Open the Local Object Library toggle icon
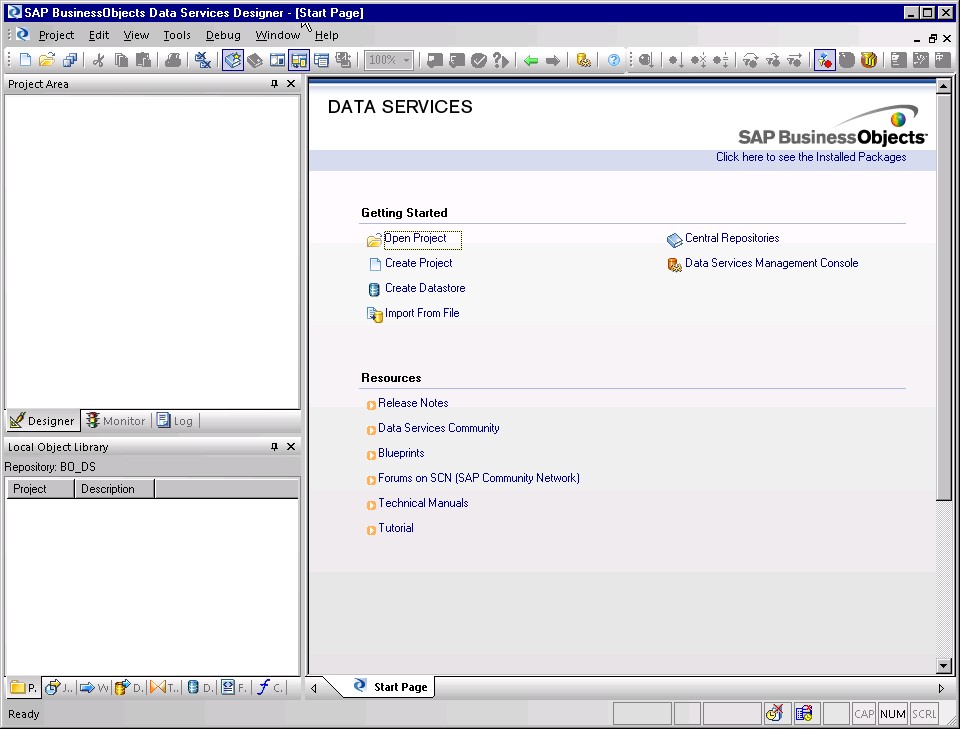The image size is (960, 729). pos(231,60)
